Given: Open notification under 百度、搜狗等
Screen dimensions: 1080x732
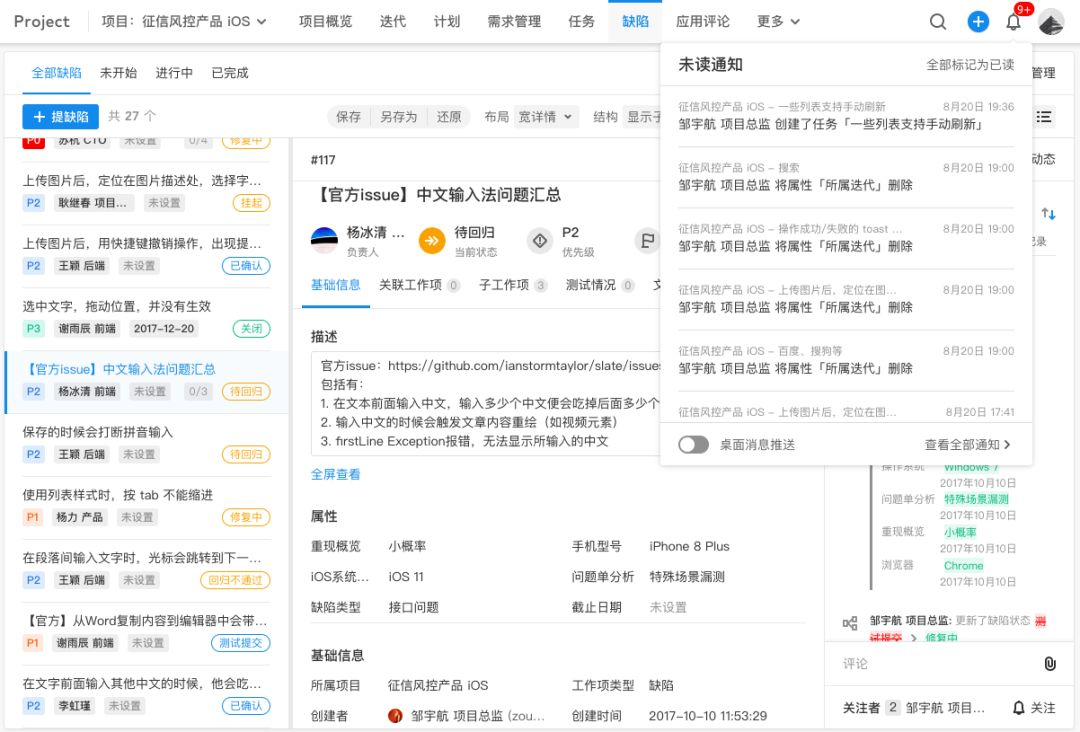Looking at the screenshot, I should coord(846,360).
